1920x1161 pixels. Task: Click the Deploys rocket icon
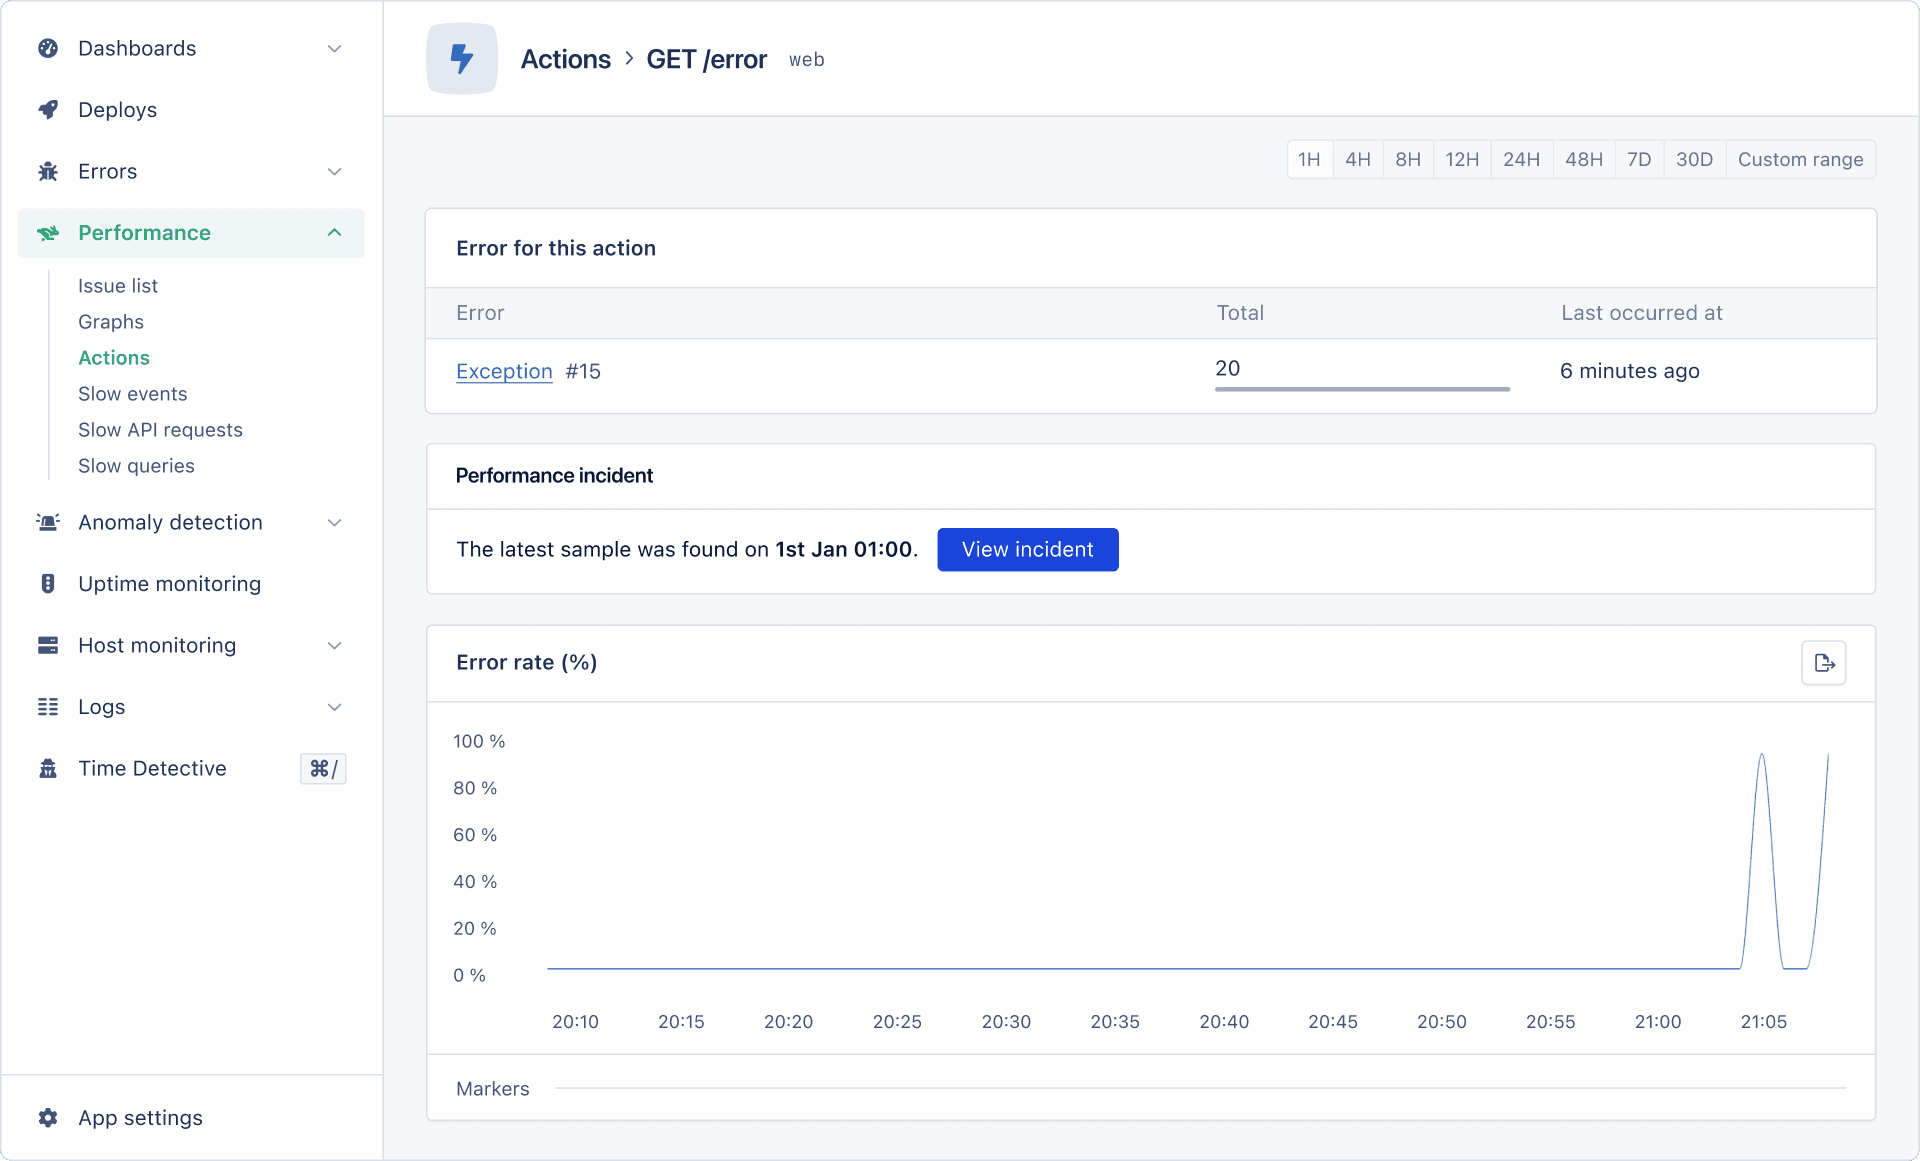(x=48, y=110)
